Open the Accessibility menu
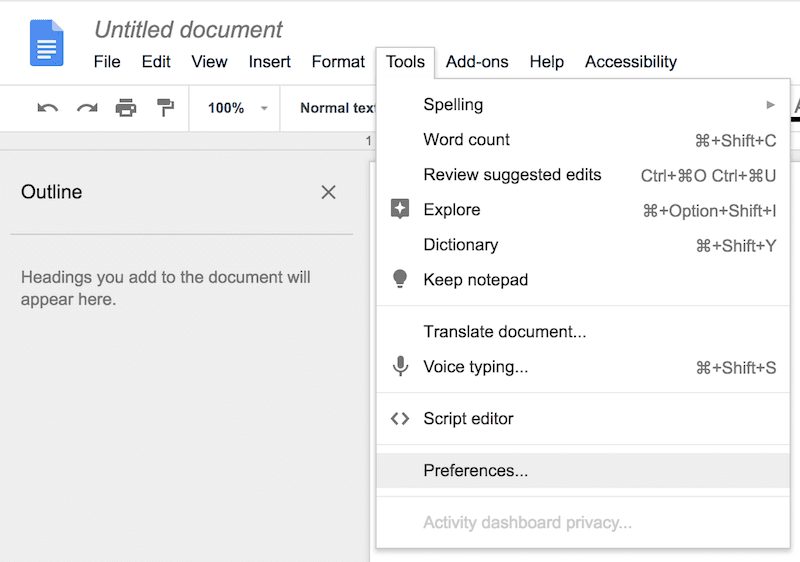This screenshot has height=562, width=800. (630, 62)
